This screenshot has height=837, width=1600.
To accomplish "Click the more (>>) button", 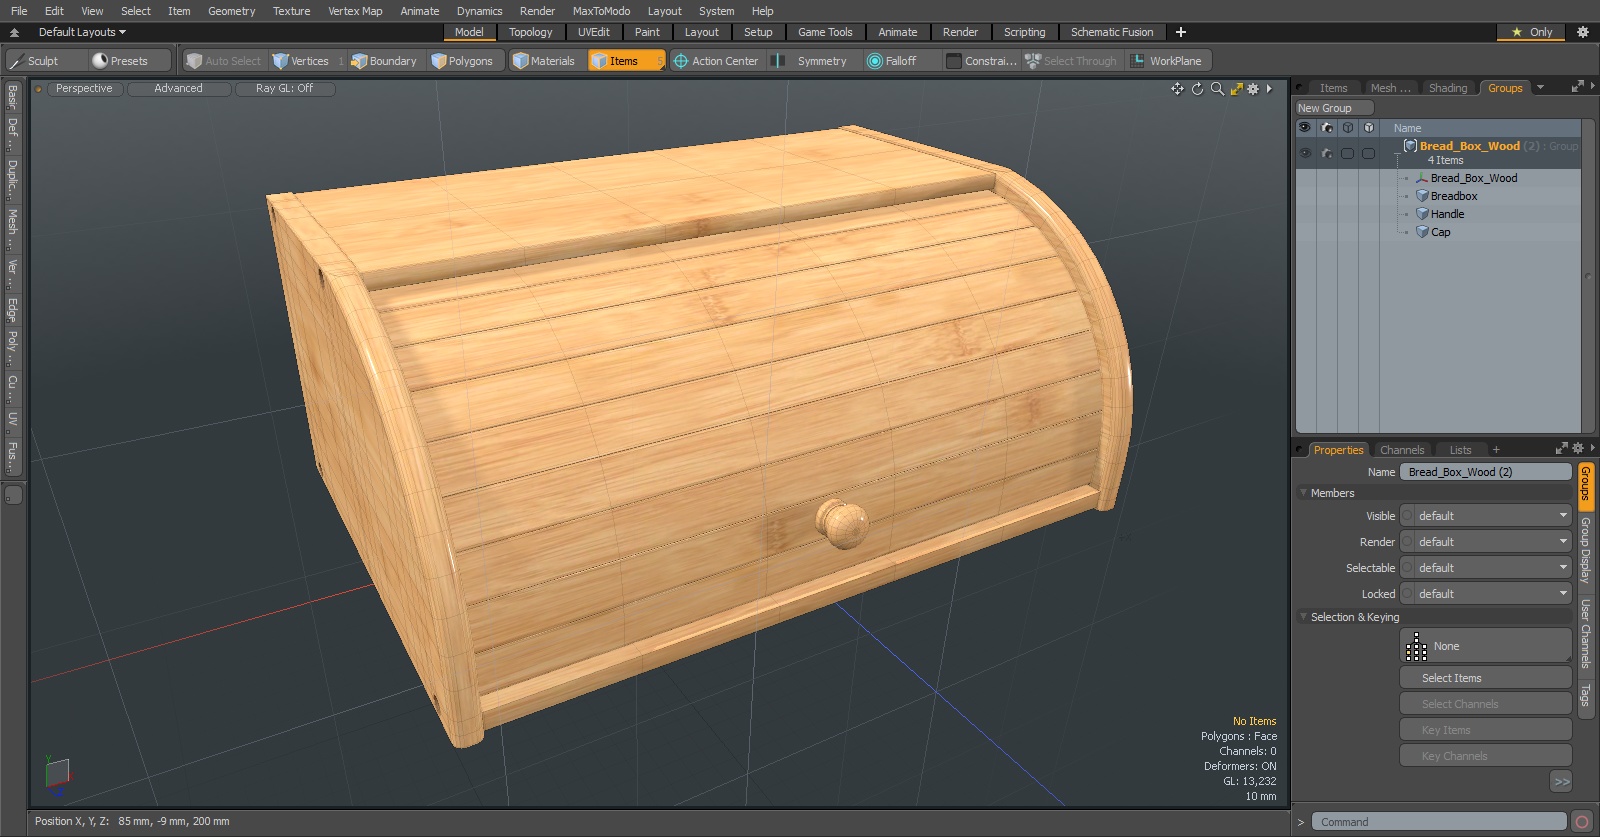I will coord(1561,782).
